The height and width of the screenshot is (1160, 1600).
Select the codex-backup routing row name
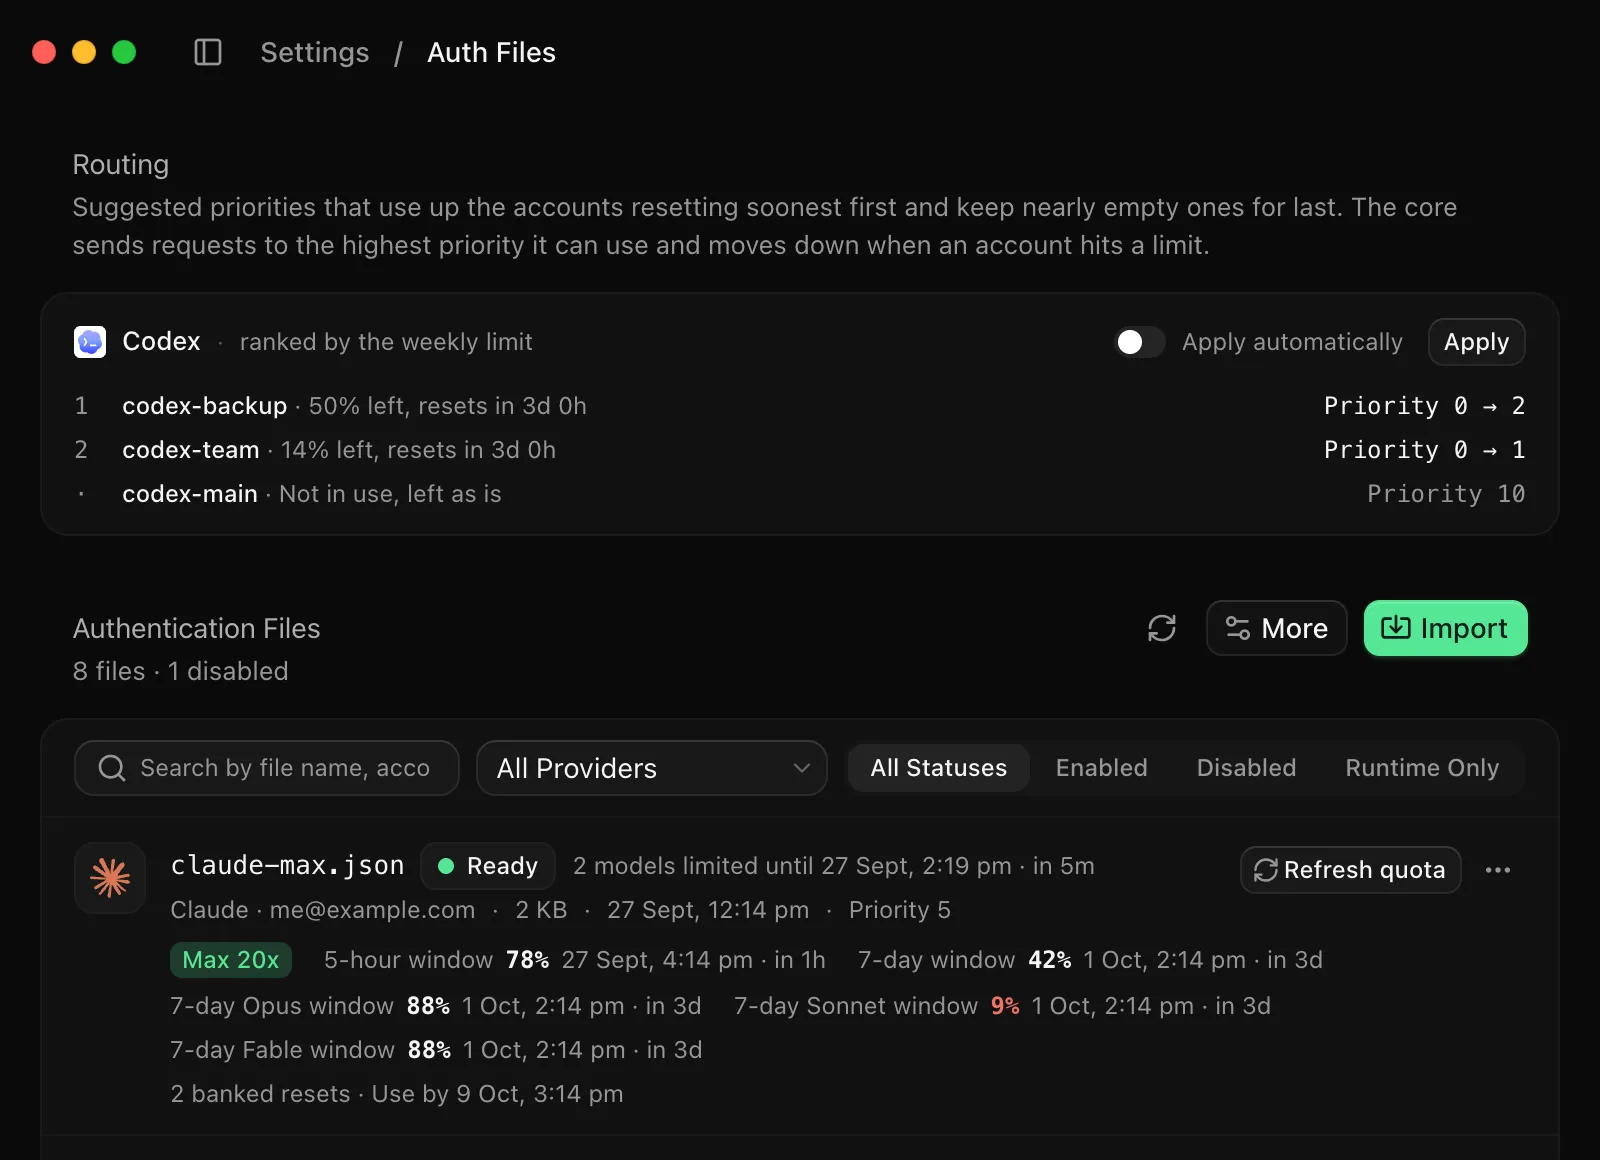pyautogui.click(x=205, y=406)
